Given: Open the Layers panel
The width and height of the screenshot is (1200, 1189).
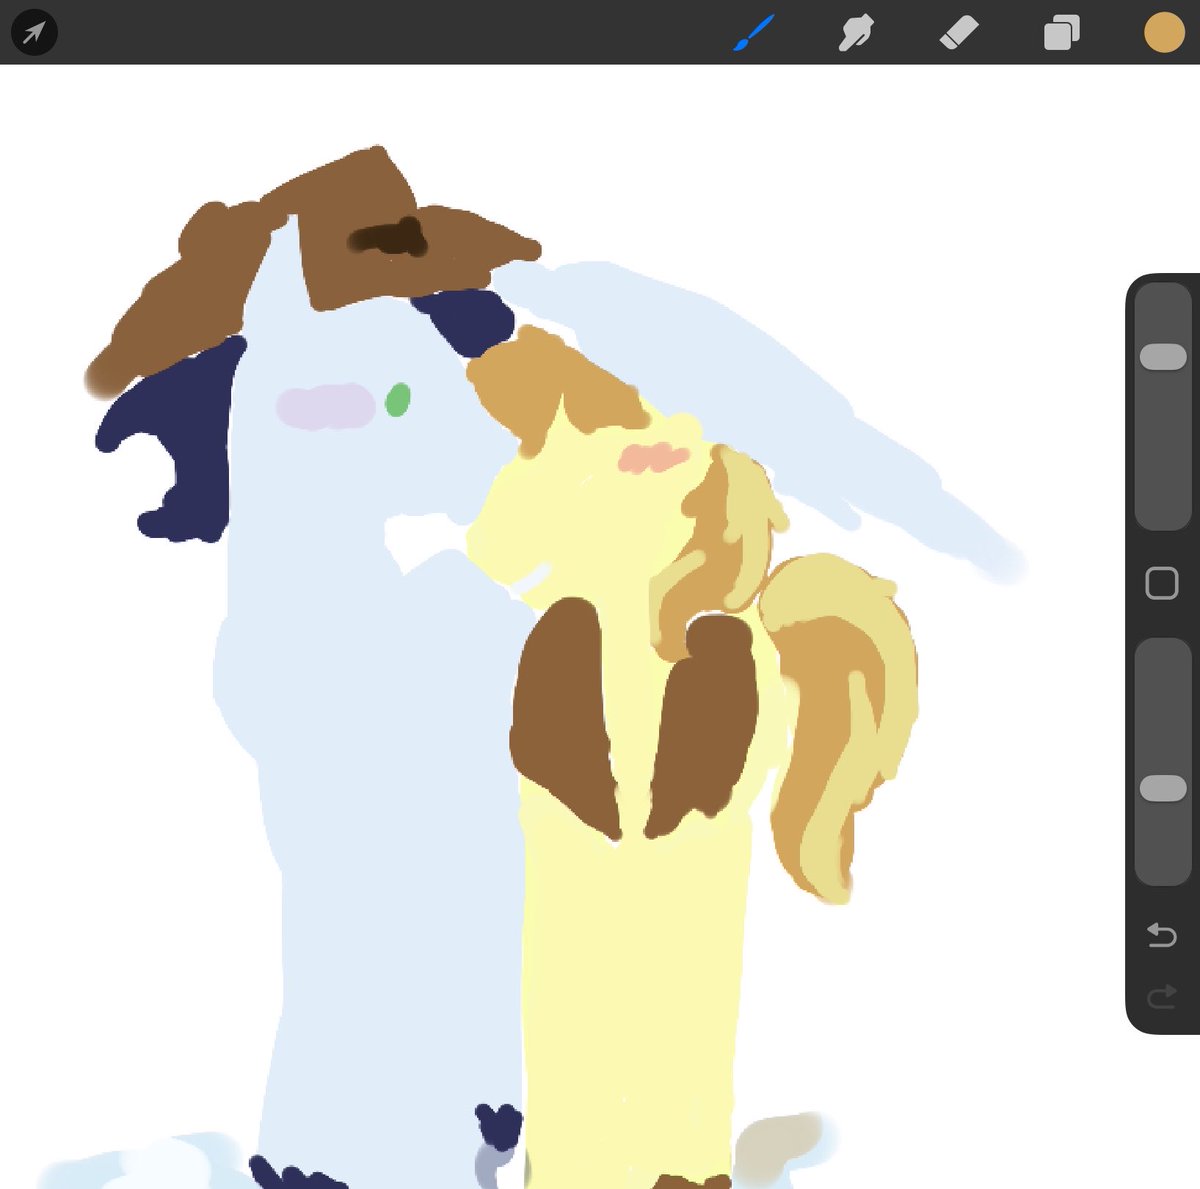Looking at the screenshot, I should (1061, 33).
